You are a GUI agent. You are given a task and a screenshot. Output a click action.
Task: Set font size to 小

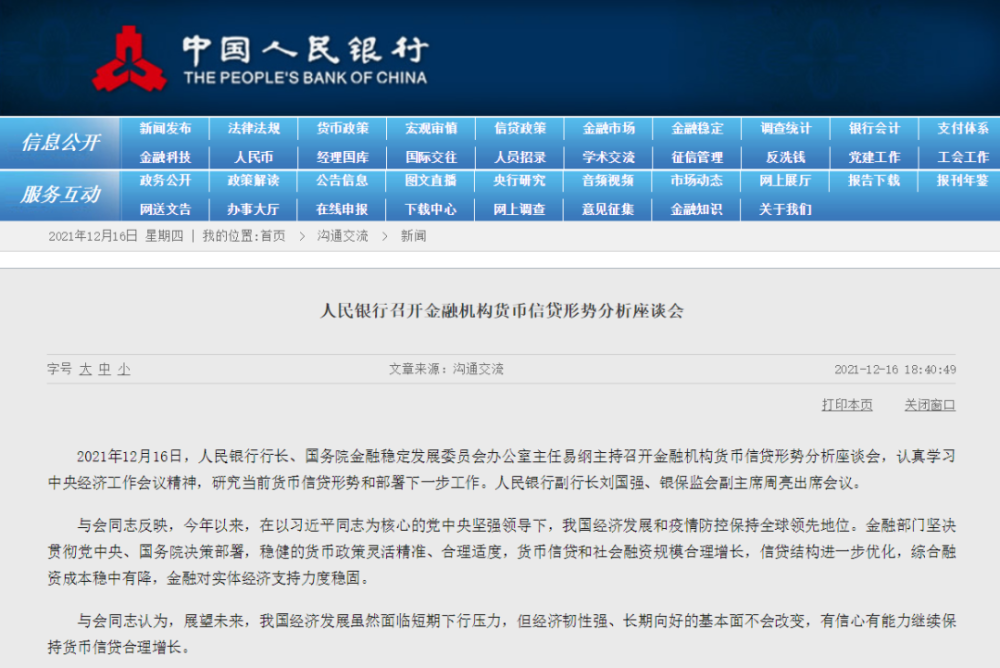point(124,369)
